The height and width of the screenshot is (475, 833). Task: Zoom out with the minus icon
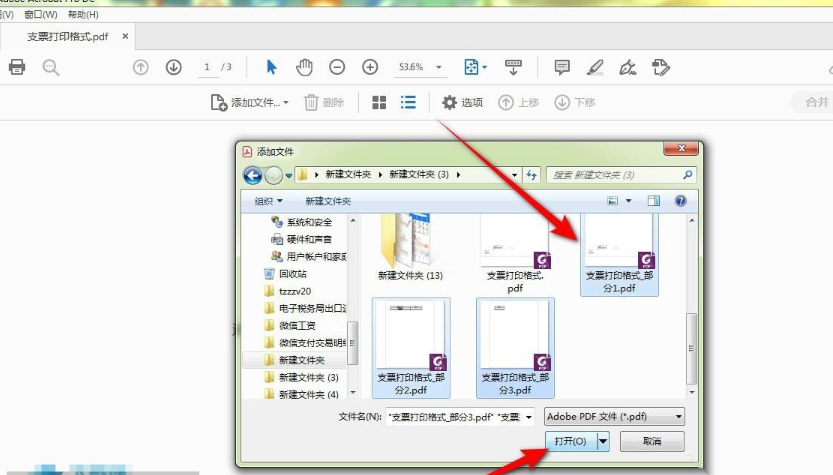[337, 67]
